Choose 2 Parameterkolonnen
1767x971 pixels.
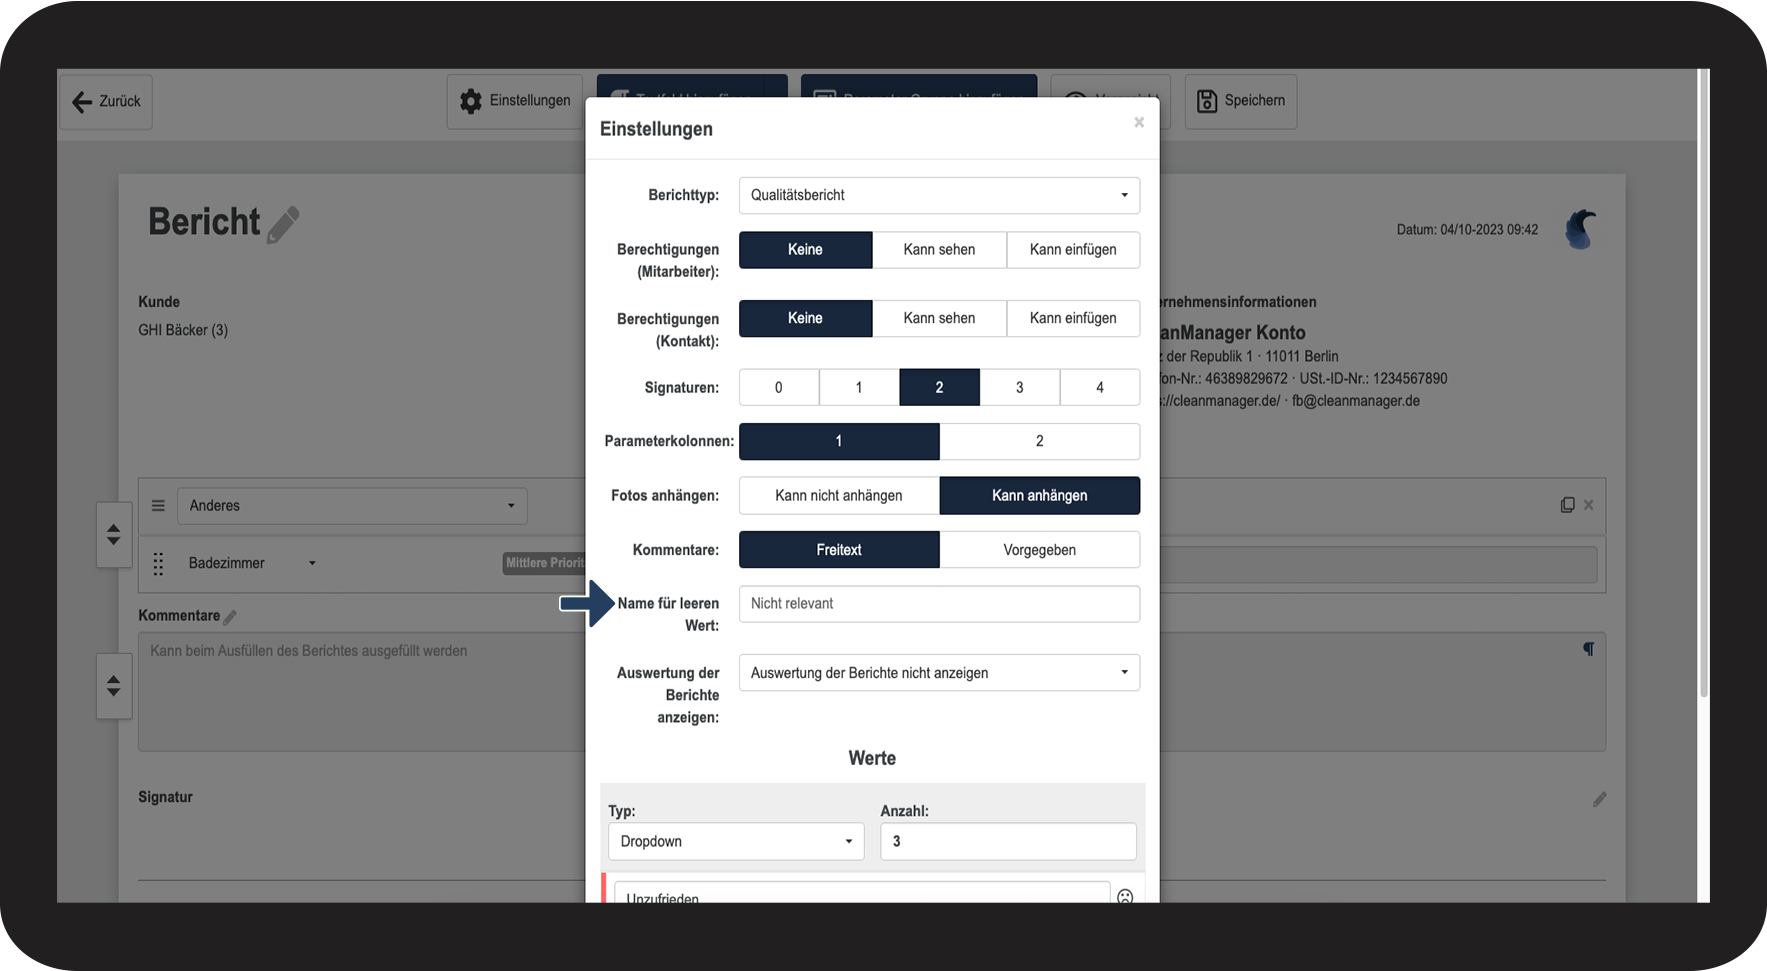pos(1040,441)
